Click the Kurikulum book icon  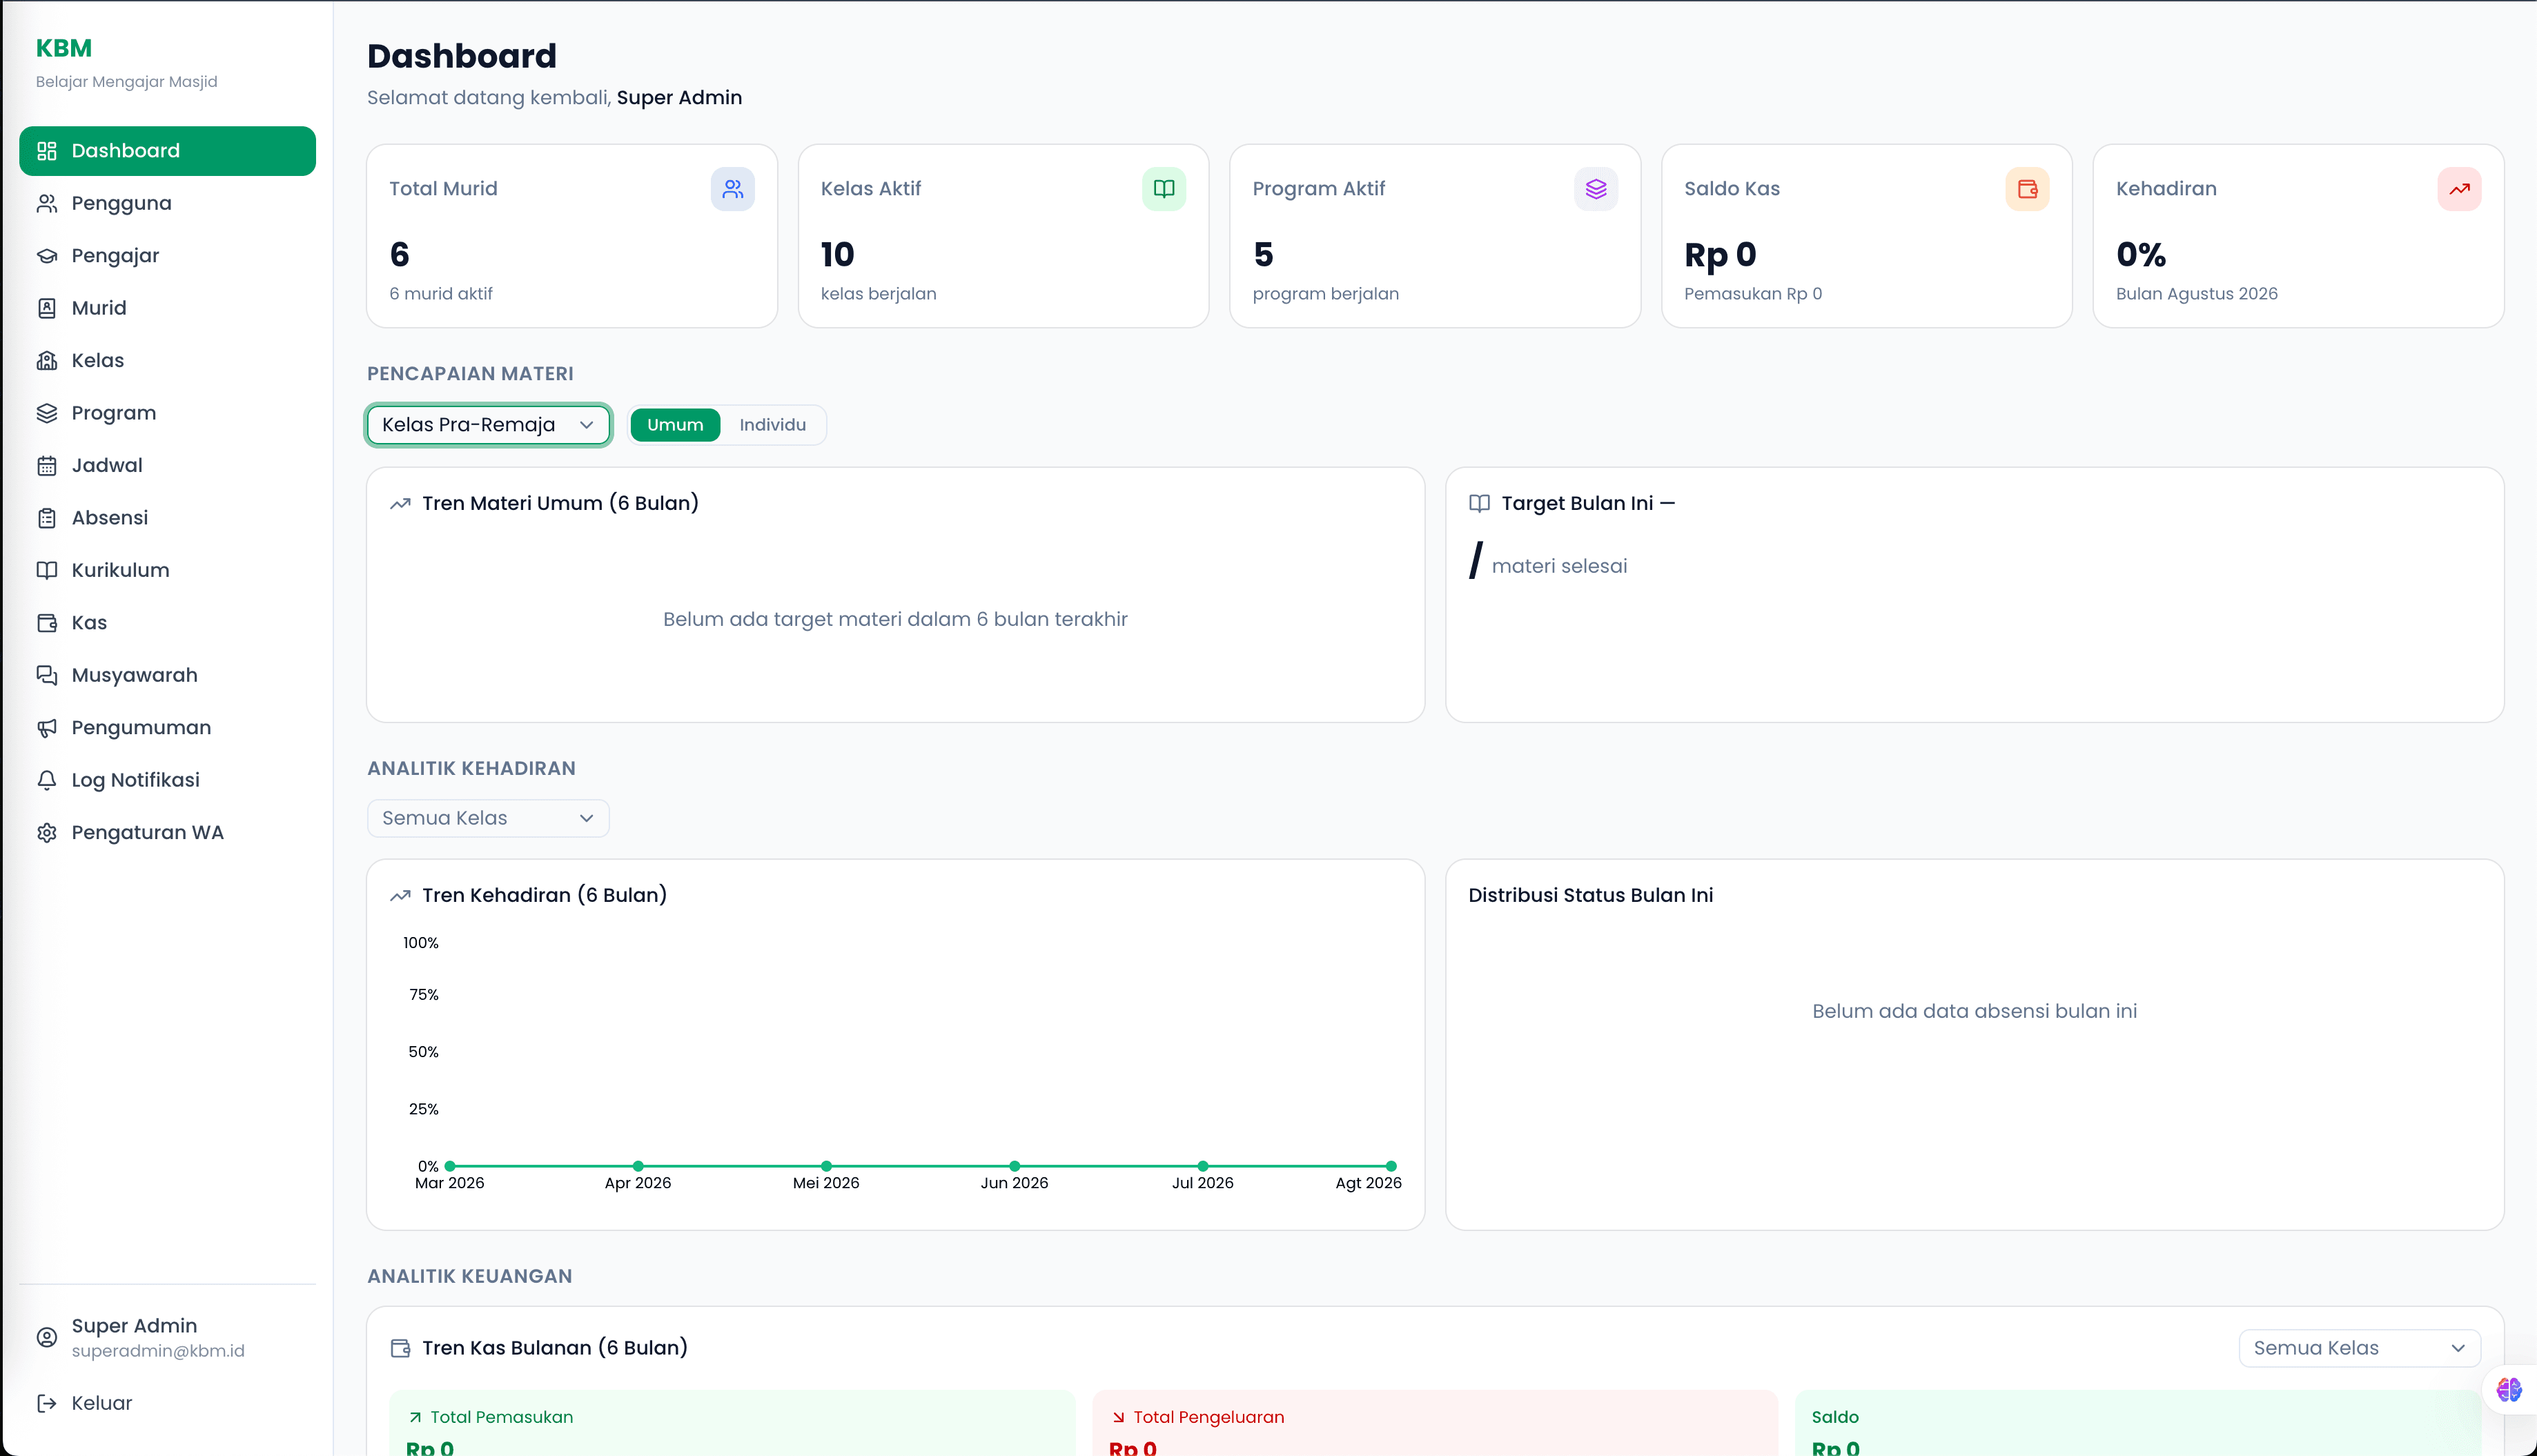(46, 570)
